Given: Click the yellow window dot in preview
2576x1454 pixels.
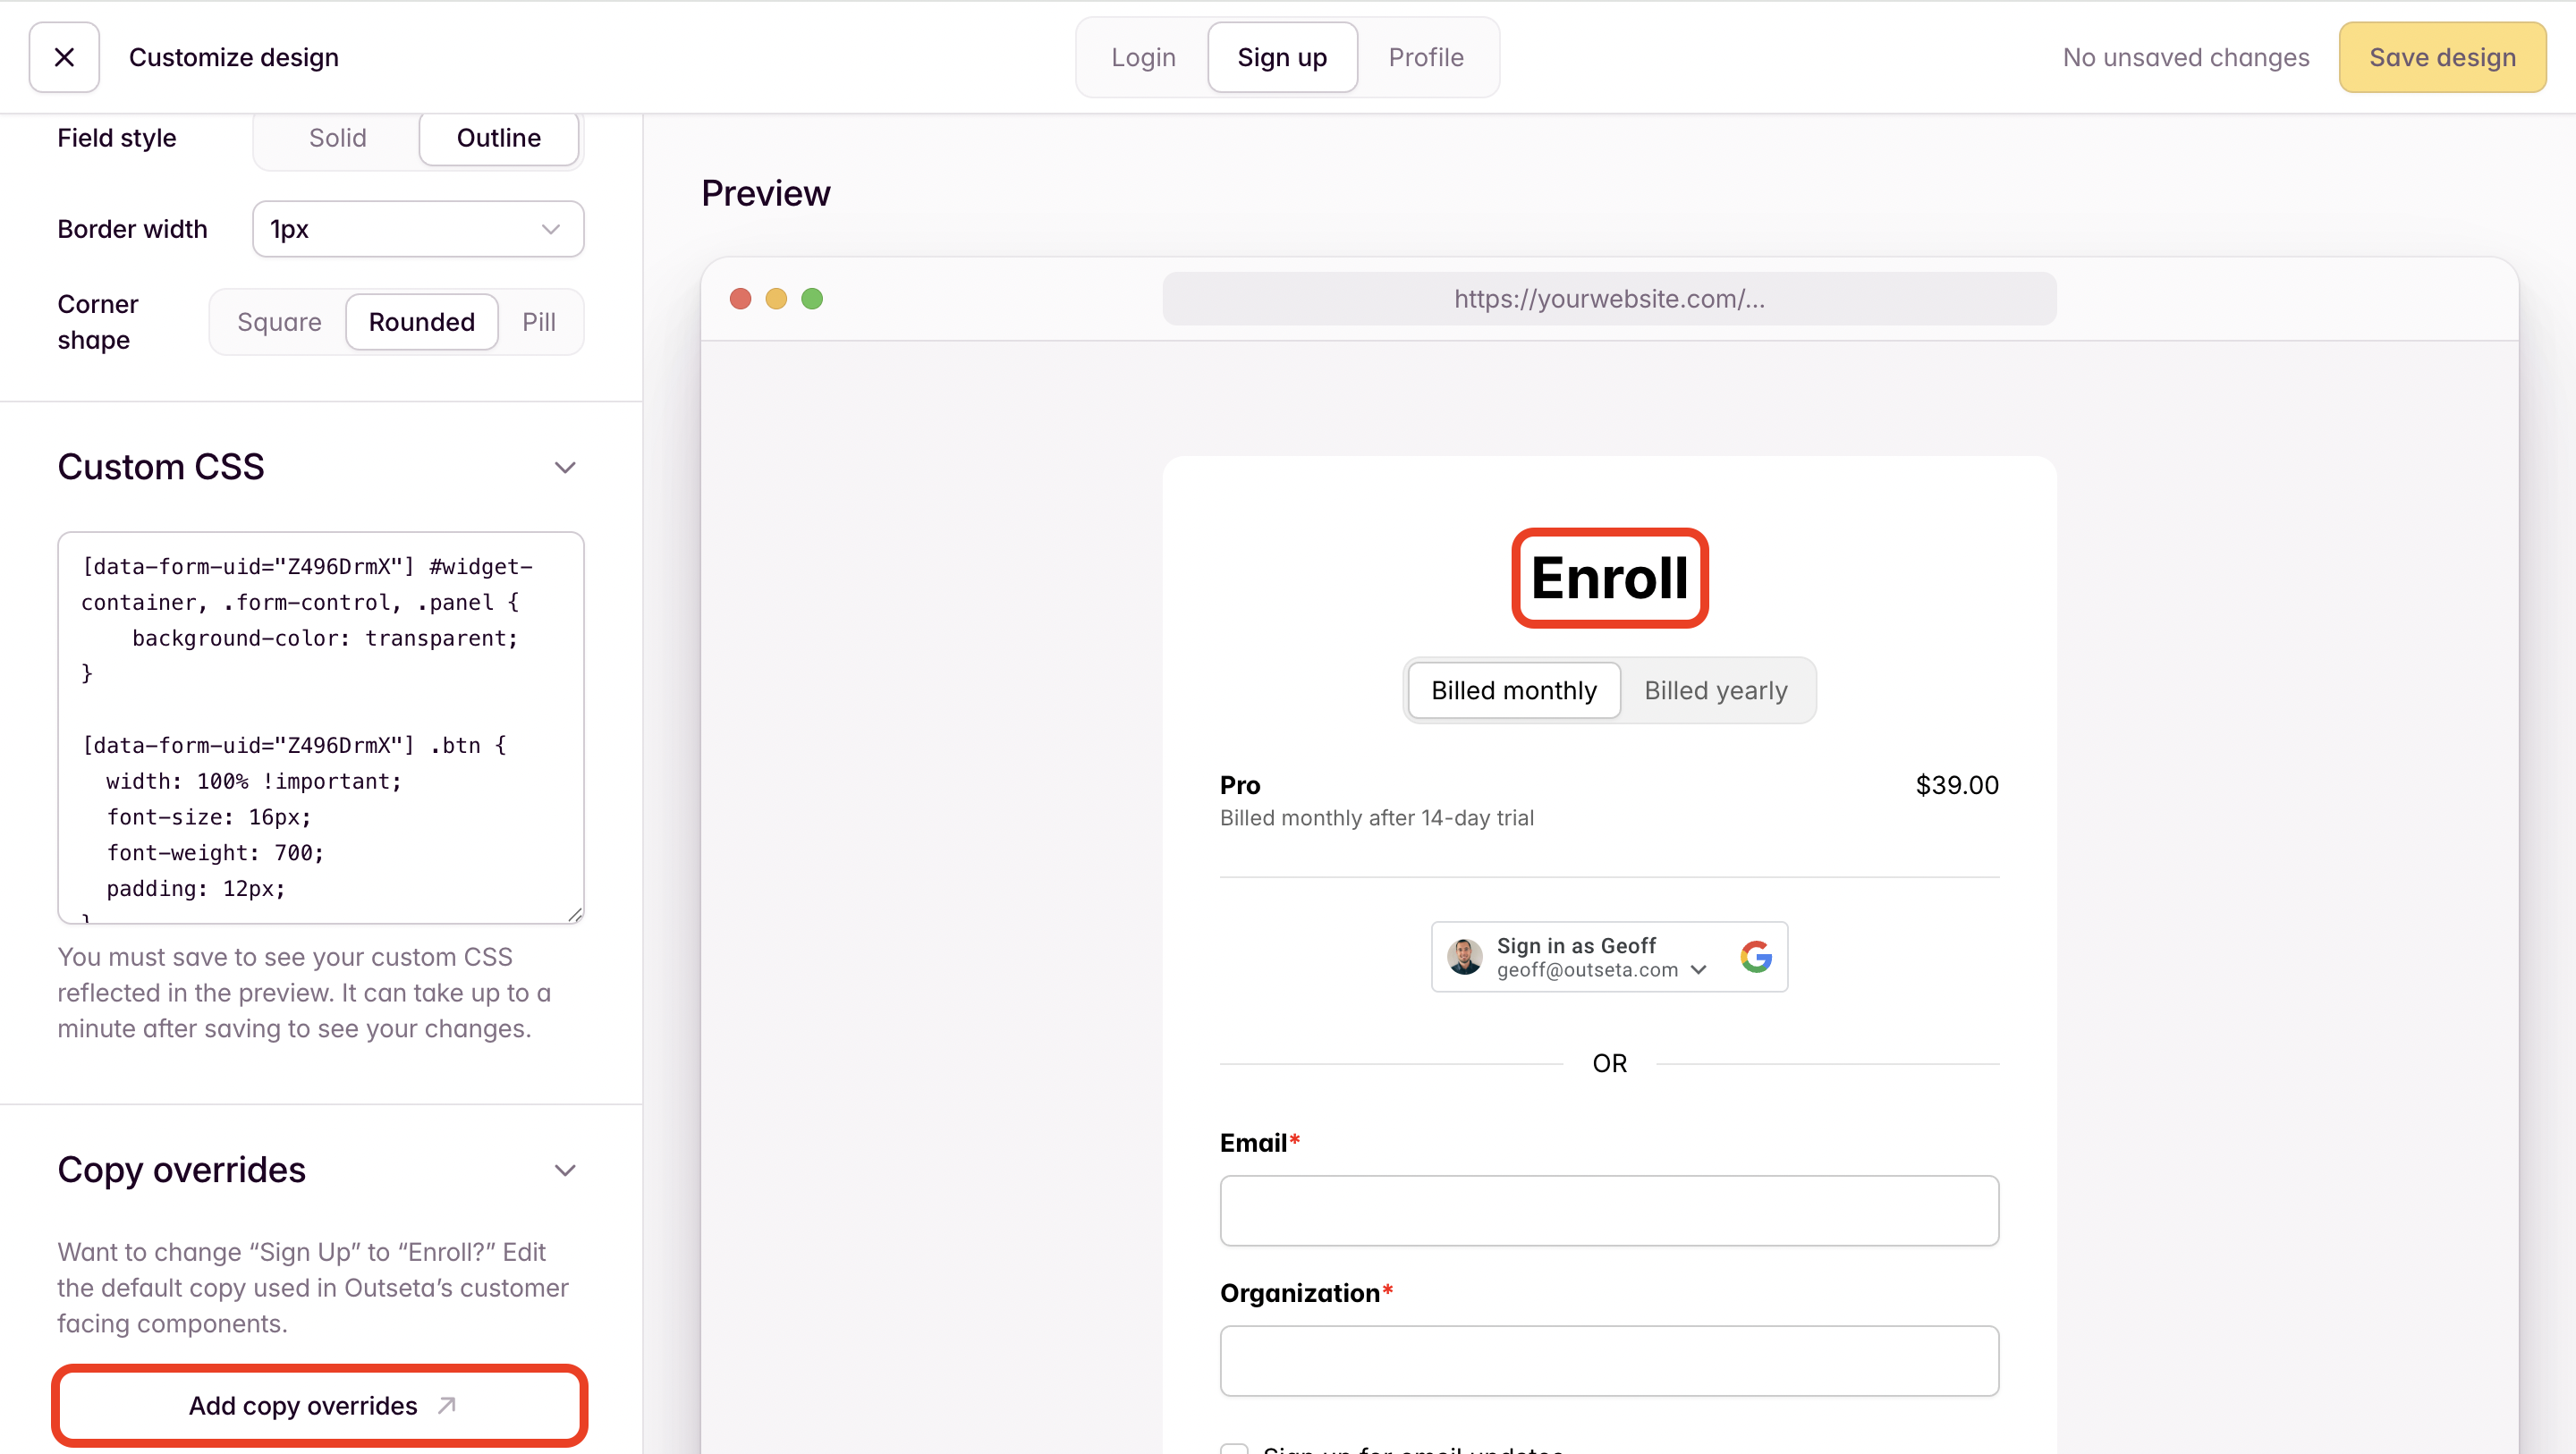Looking at the screenshot, I should pos(776,299).
